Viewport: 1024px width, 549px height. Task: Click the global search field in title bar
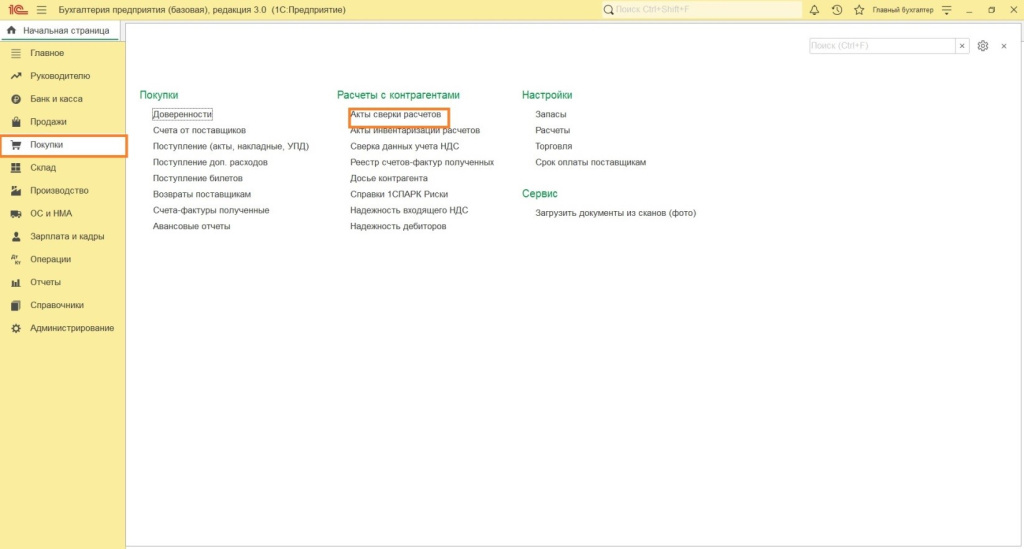tap(701, 10)
